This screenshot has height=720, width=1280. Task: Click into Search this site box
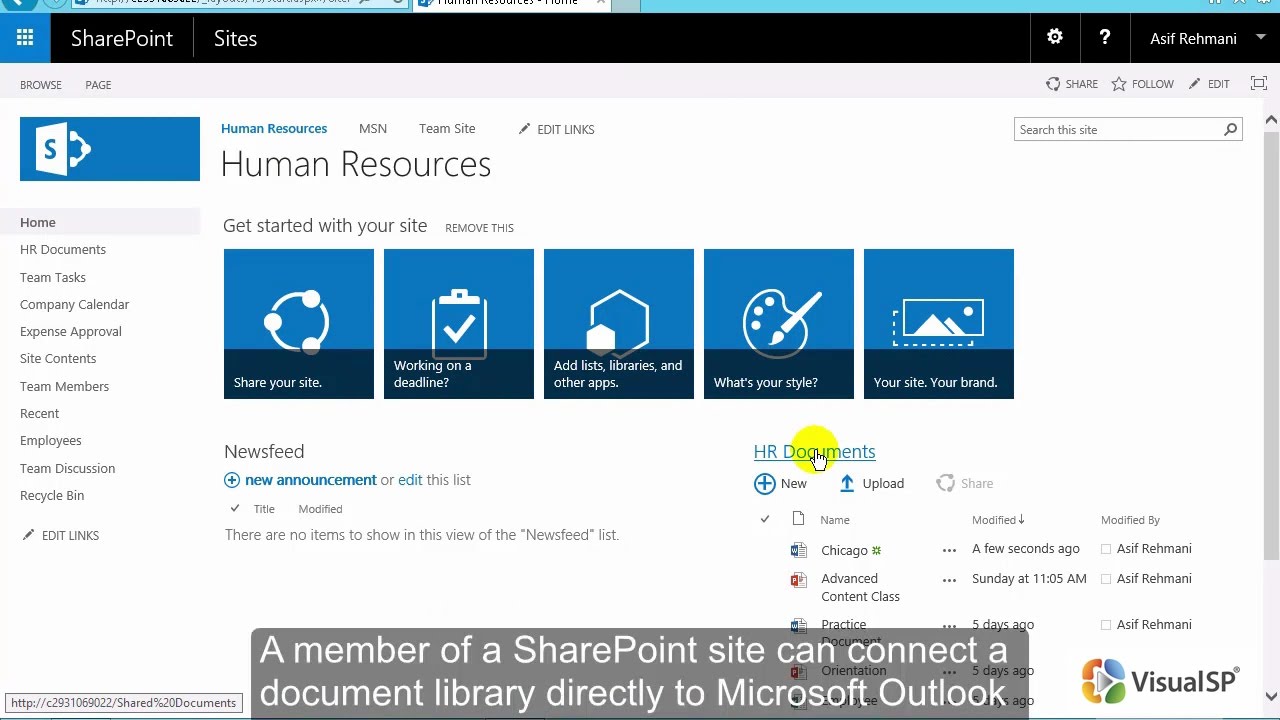(x=1118, y=129)
